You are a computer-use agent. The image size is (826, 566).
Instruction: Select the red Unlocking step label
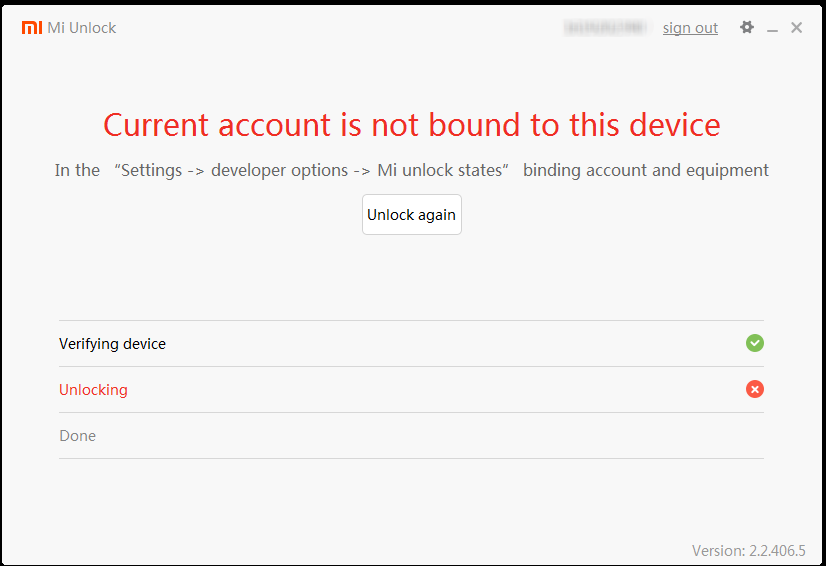pos(93,390)
